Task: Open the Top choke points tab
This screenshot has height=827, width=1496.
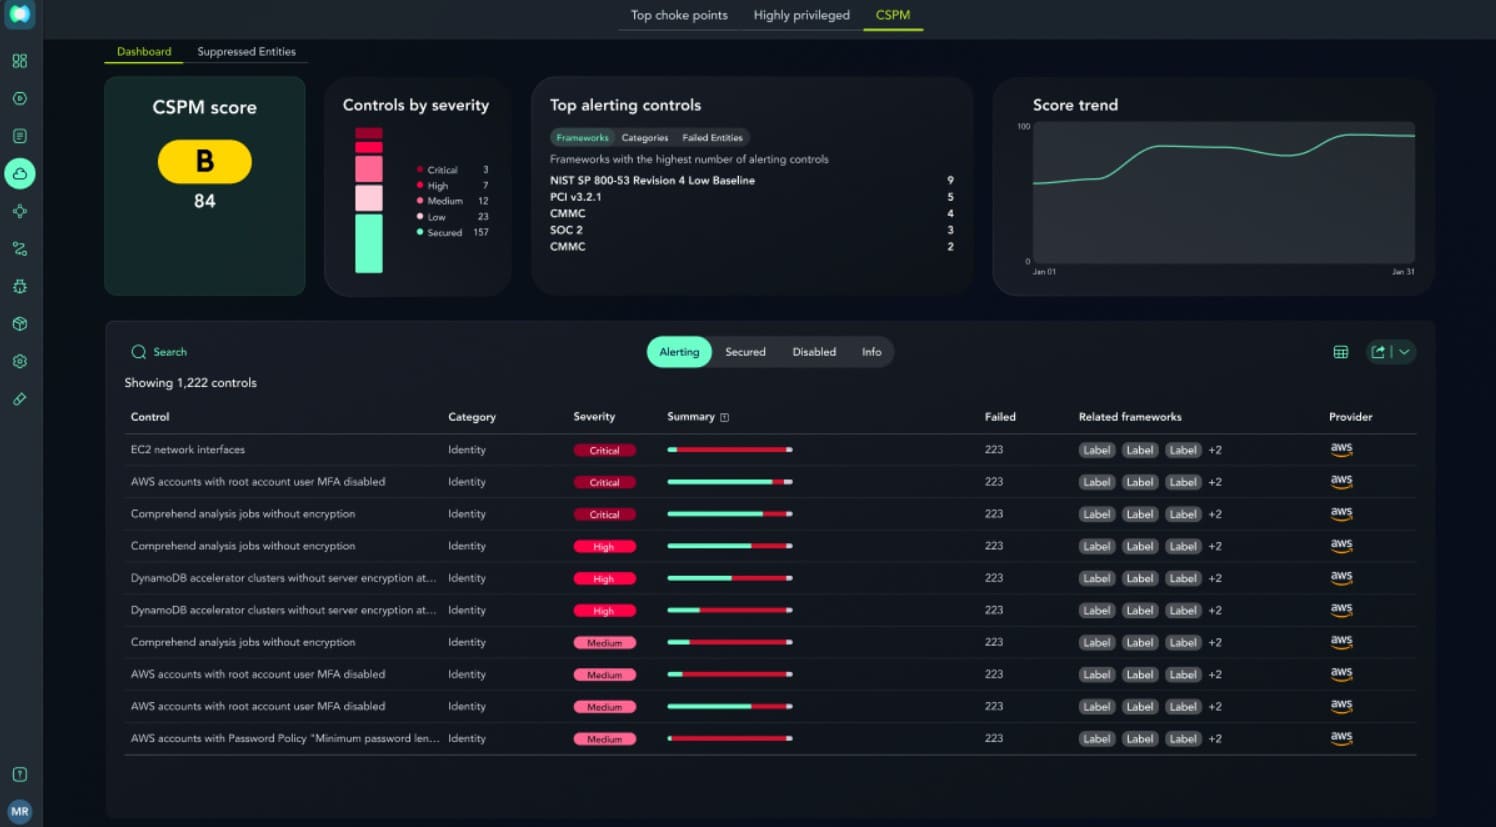Action: point(679,15)
